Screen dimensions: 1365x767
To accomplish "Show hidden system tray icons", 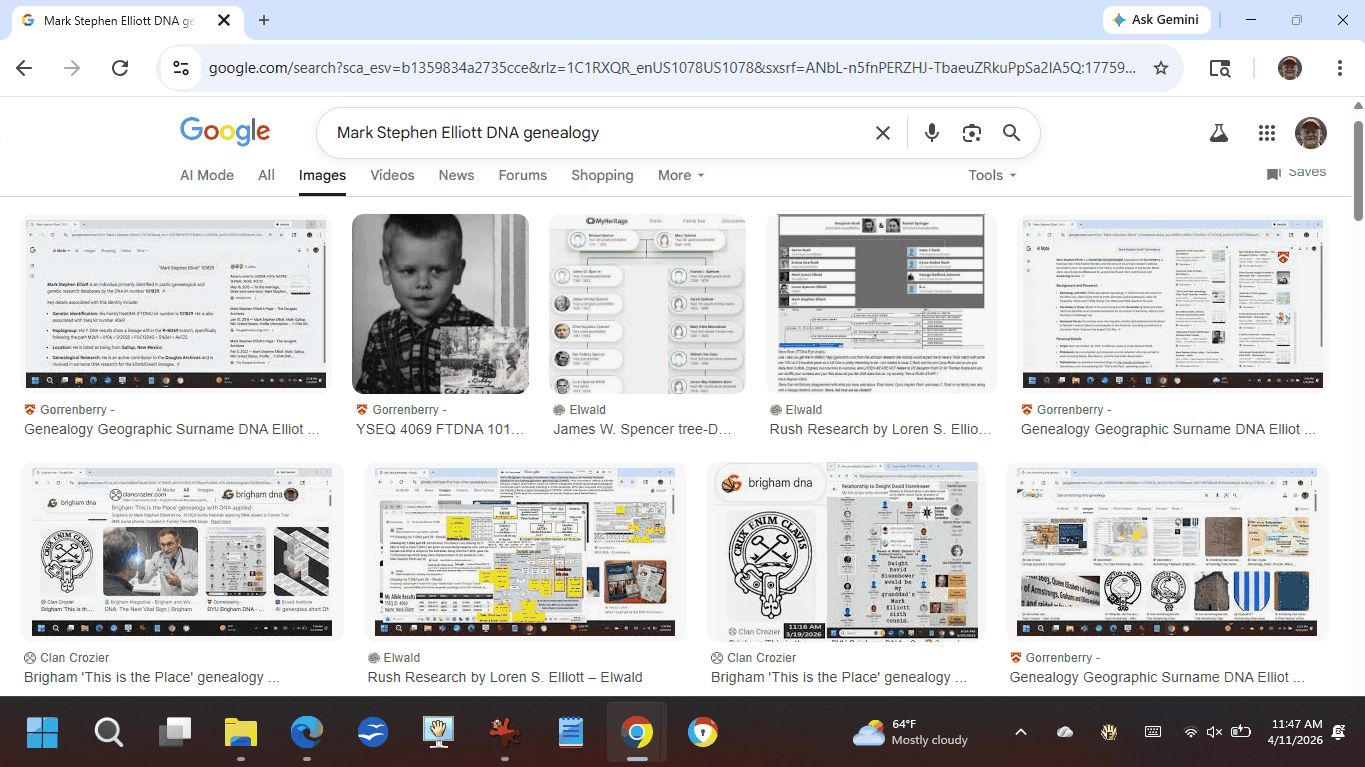I will click(1021, 733).
